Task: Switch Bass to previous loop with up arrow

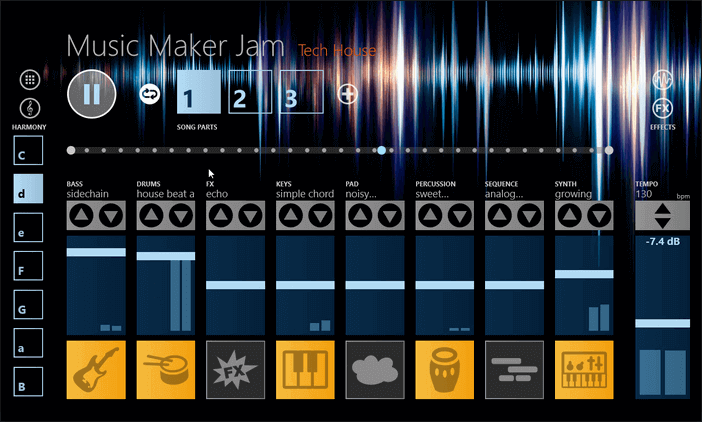Action: [81, 216]
